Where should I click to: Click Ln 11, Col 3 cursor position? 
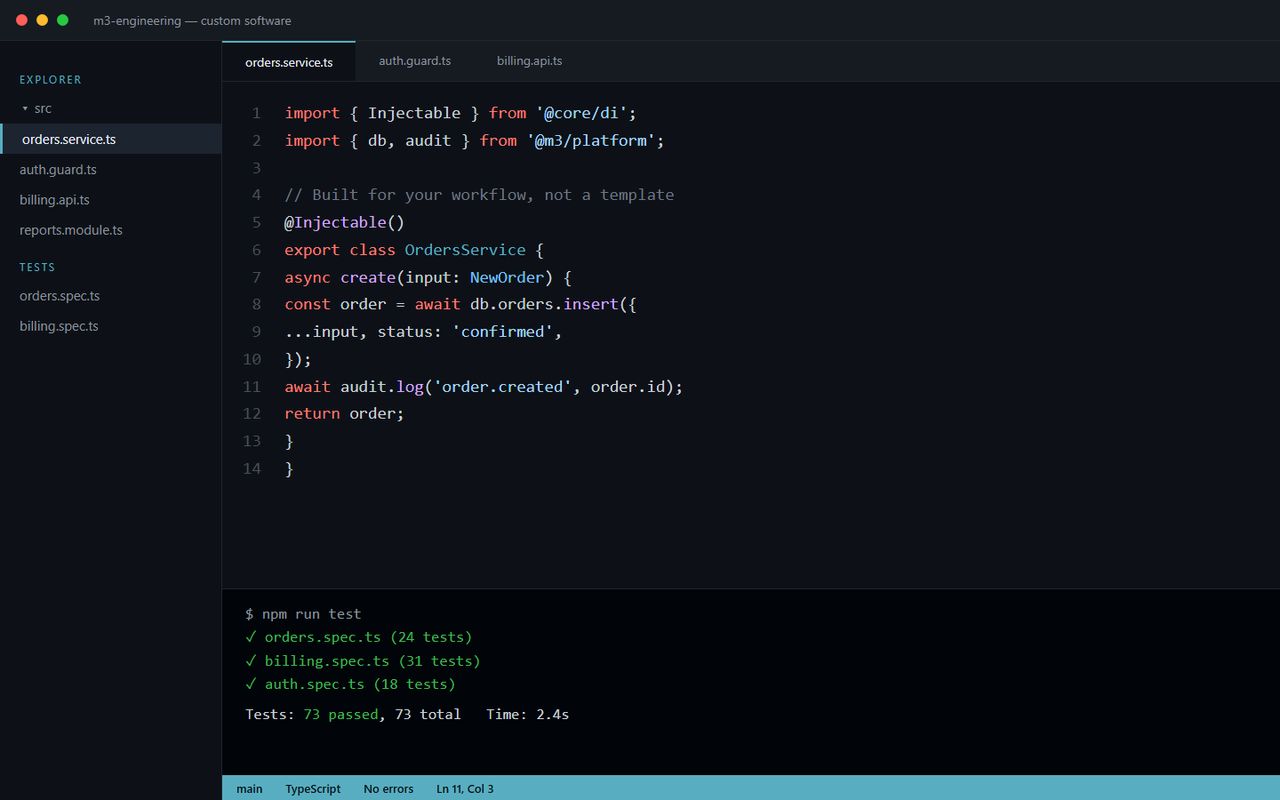465,789
